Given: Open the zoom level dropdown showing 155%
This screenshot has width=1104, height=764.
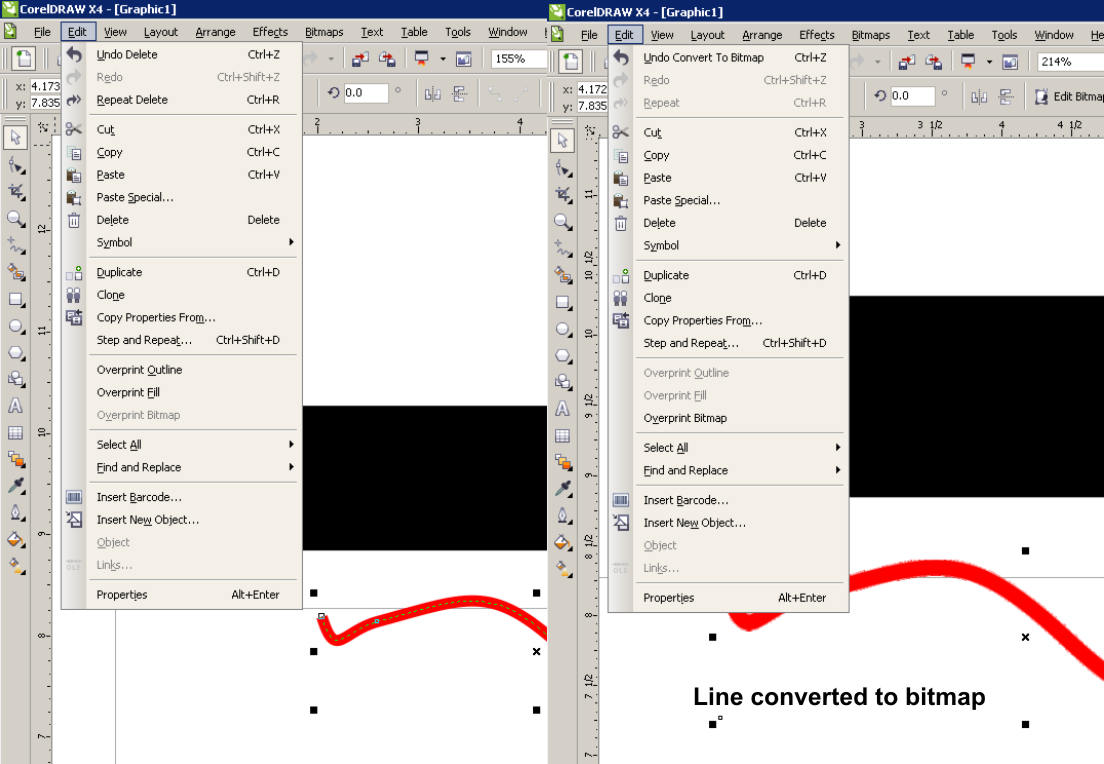Looking at the screenshot, I should coord(516,59).
